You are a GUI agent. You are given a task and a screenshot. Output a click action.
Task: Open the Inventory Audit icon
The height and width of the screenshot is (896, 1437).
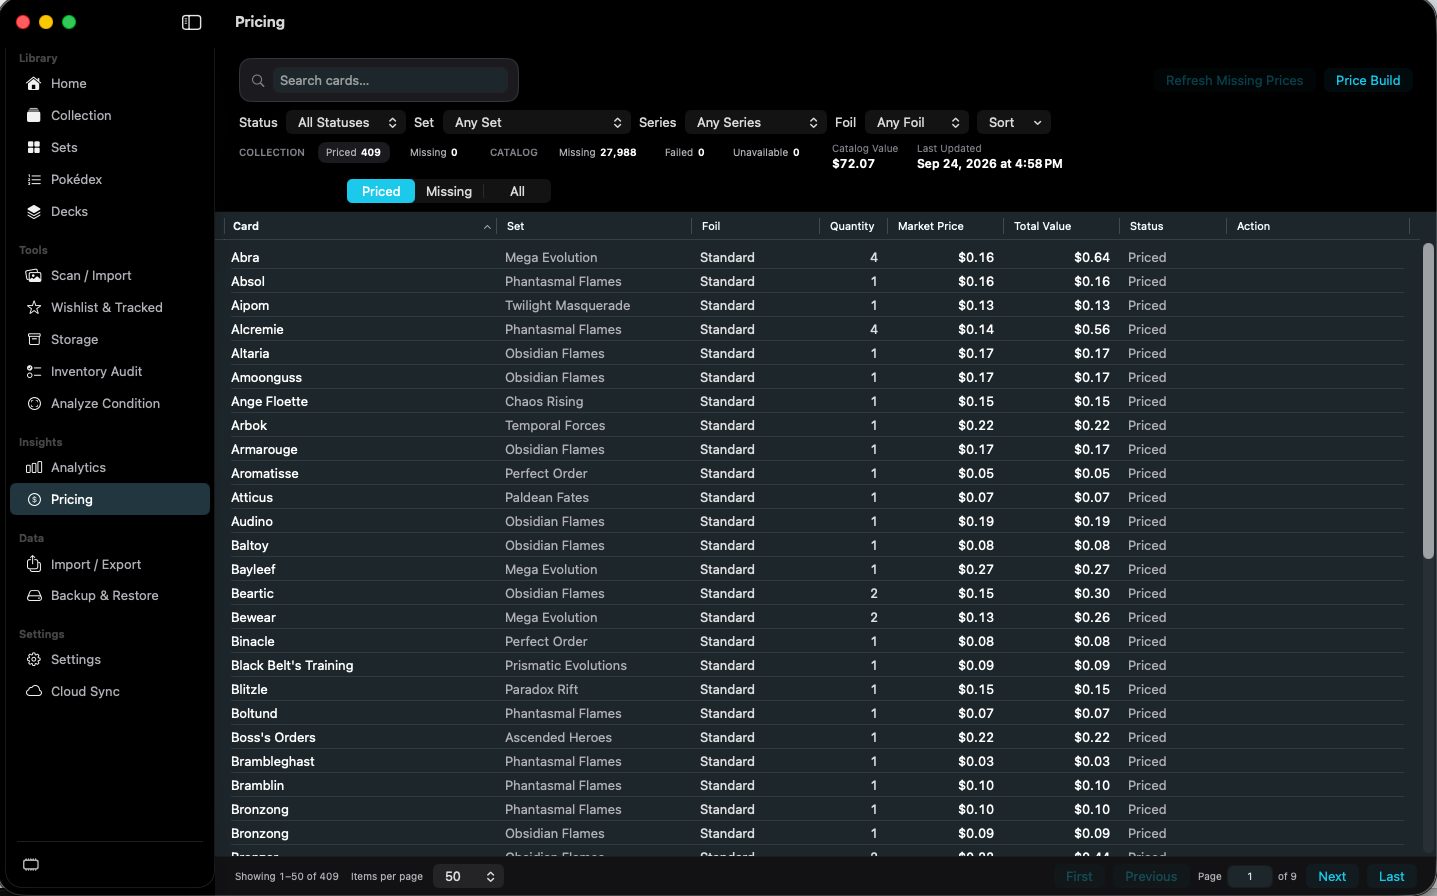pyautogui.click(x=34, y=371)
